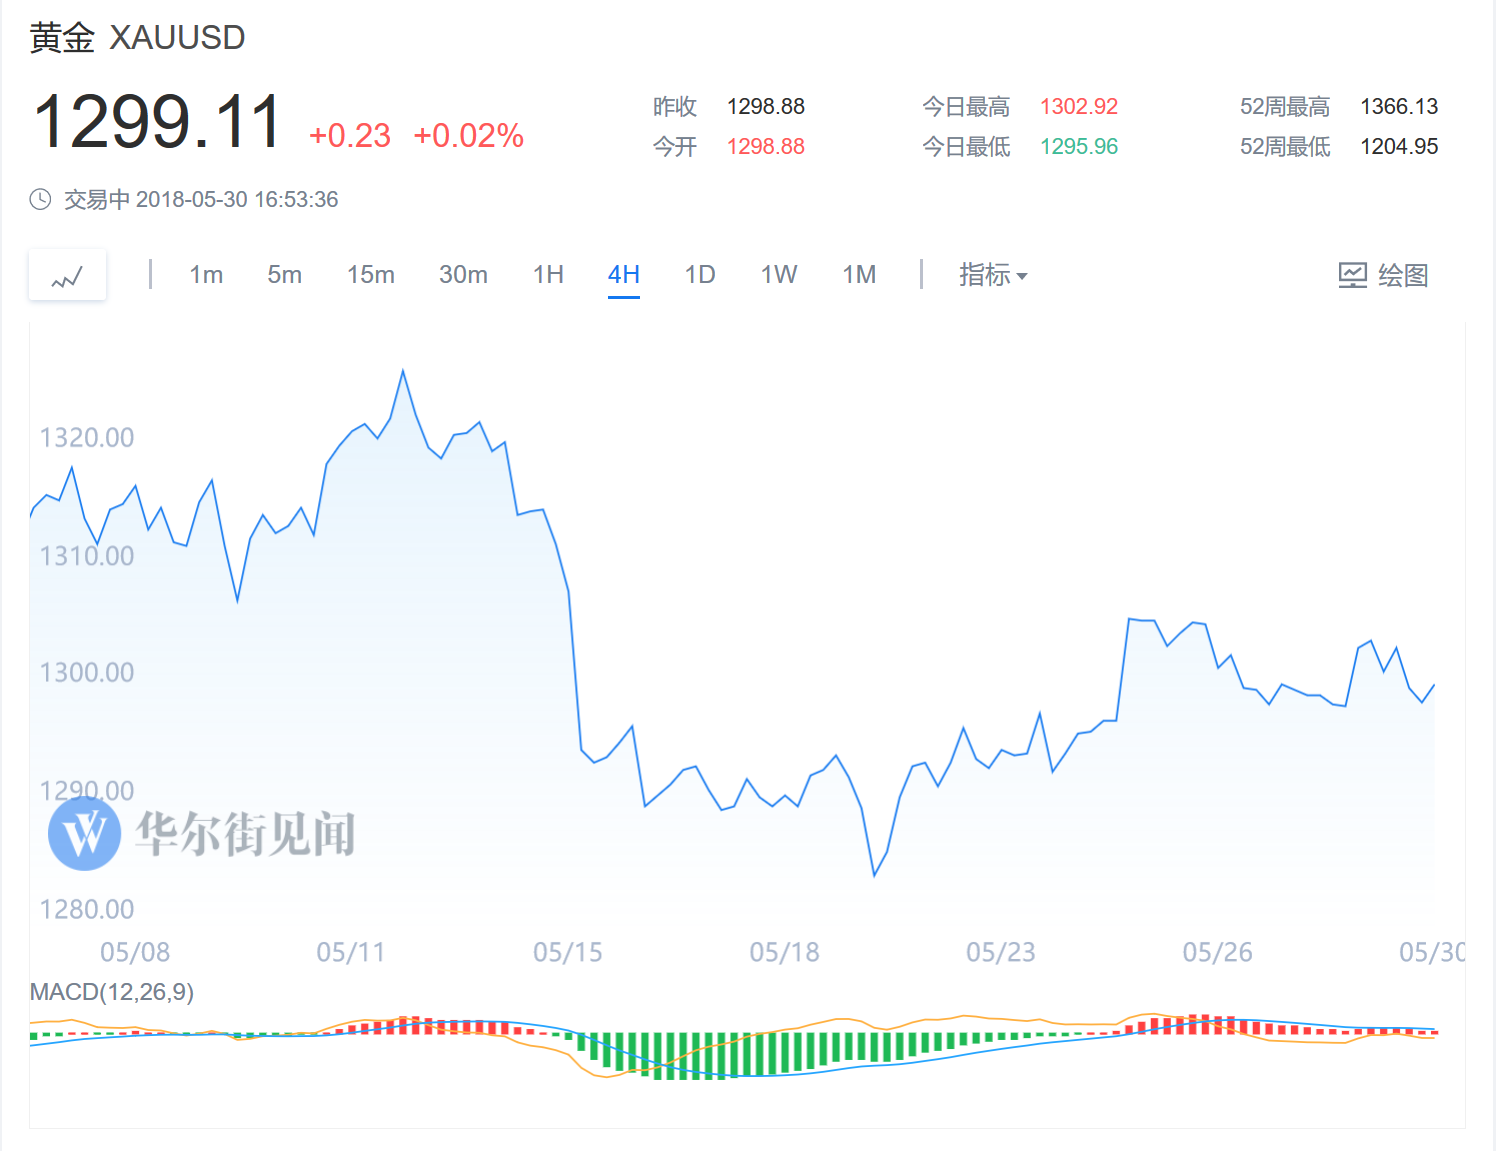Click the arrow next to 指标

(x=1022, y=276)
